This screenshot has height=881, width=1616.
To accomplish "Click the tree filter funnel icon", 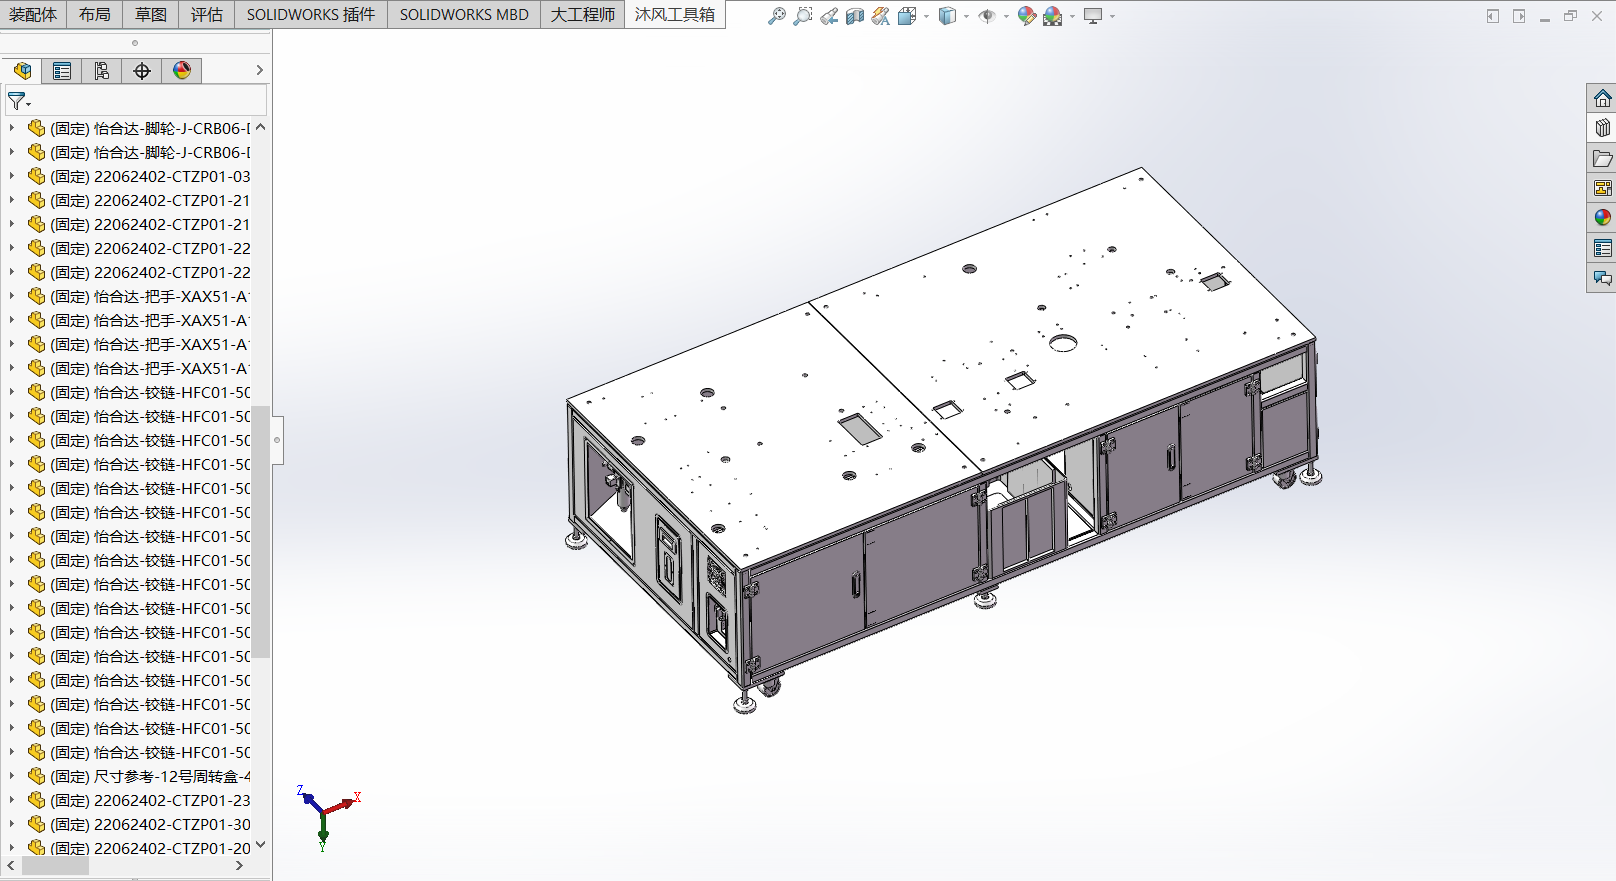I will pyautogui.click(x=17, y=101).
